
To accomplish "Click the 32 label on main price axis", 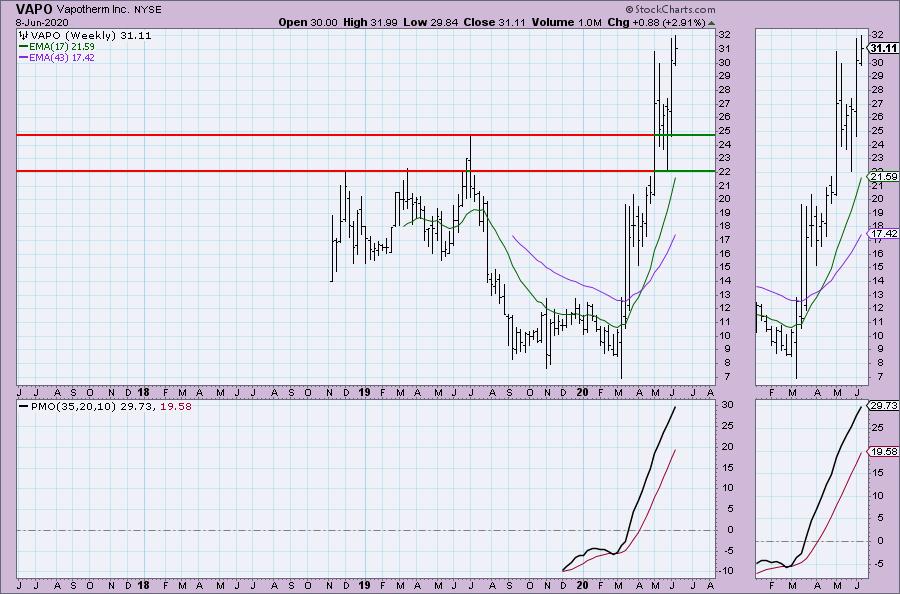I will 725,35.
